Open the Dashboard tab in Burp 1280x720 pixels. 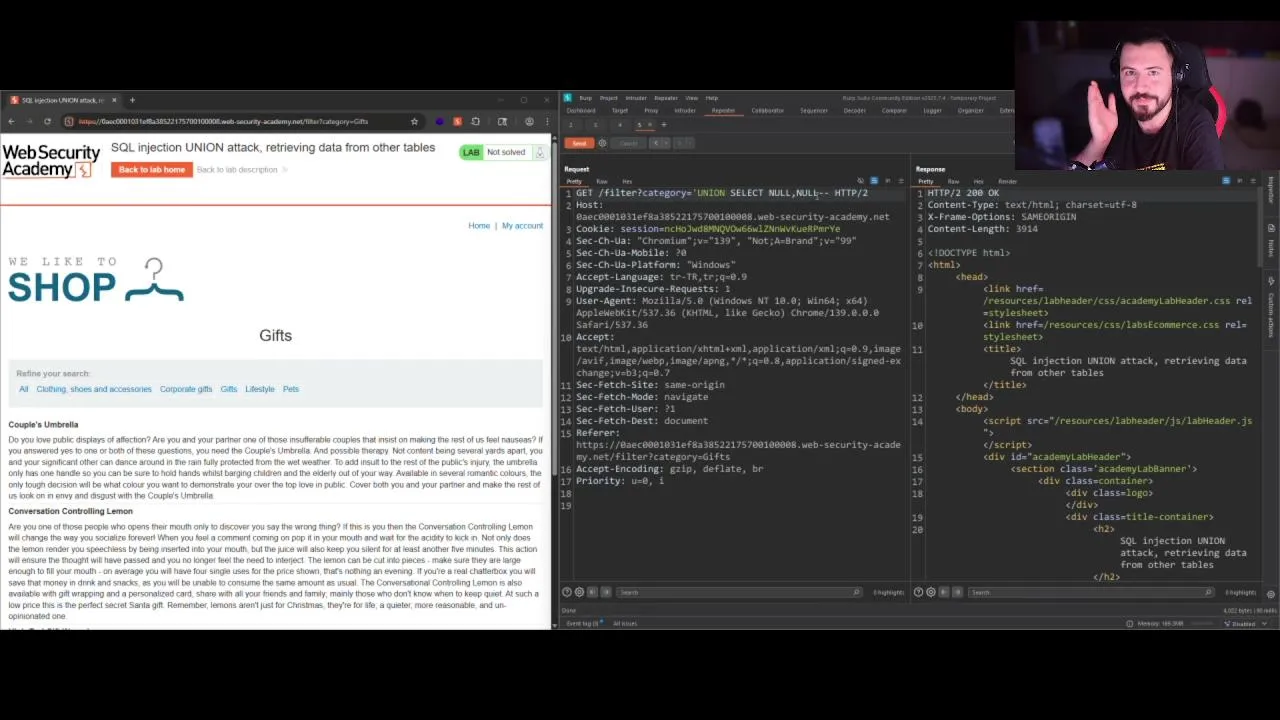pos(581,110)
